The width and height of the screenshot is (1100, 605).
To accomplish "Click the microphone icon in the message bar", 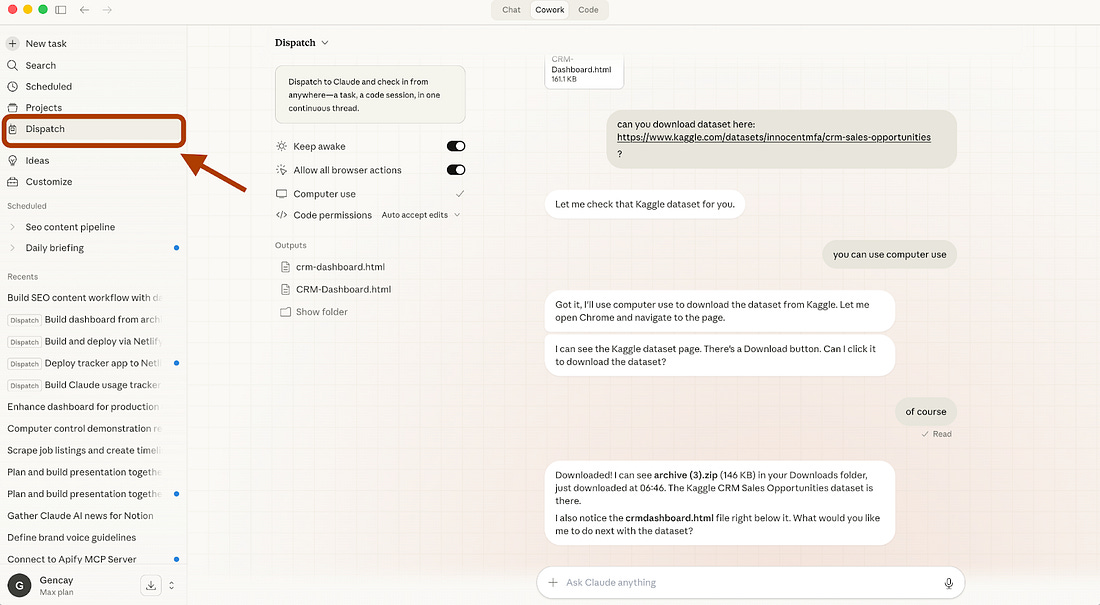I will coord(948,582).
